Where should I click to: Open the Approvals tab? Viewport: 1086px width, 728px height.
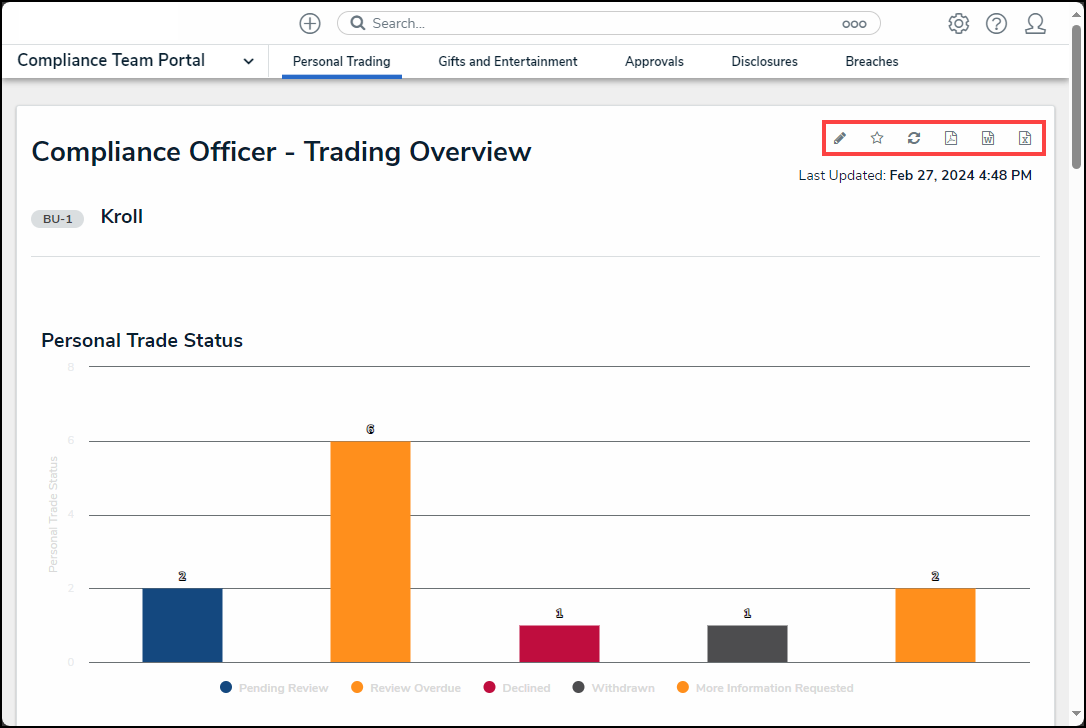click(654, 62)
